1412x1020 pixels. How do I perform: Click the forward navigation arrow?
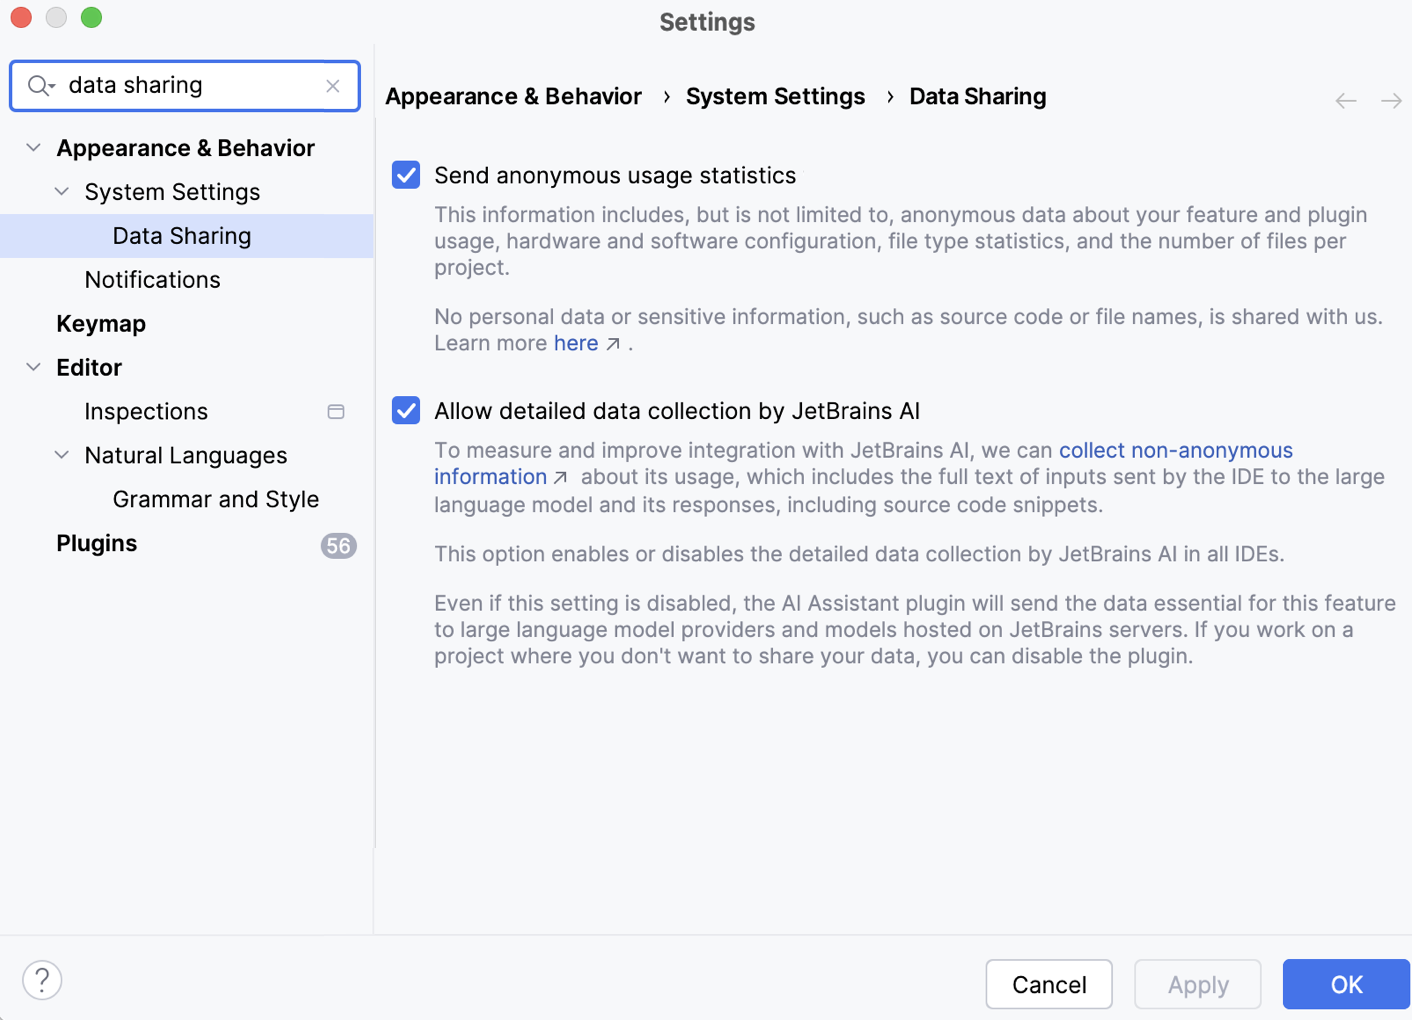tap(1391, 100)
